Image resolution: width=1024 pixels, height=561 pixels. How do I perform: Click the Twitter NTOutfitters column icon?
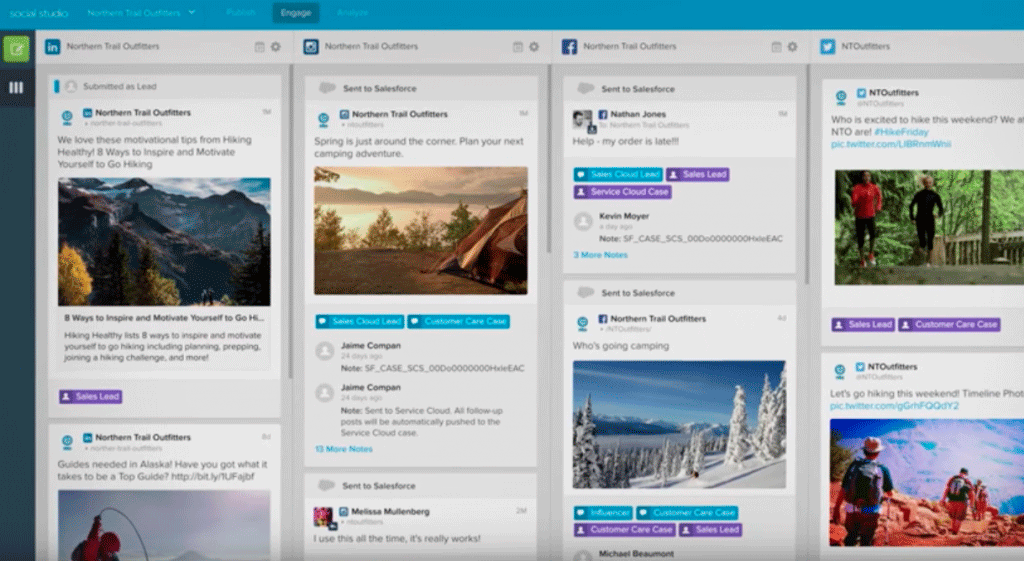click(827, 46)
